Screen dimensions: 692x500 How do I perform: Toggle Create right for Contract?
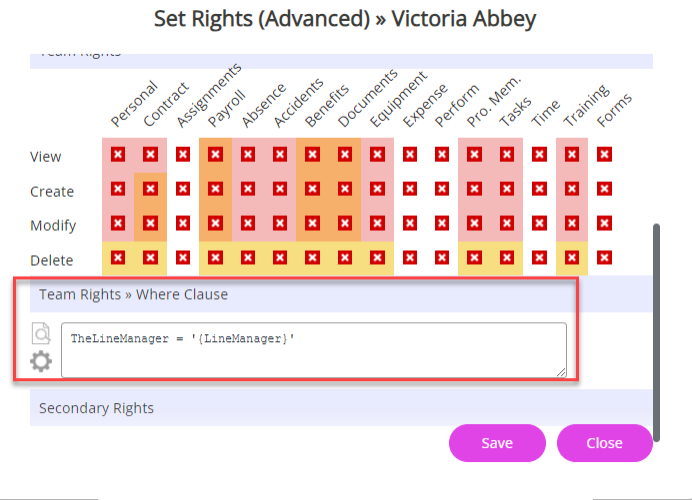coord(150,189)
